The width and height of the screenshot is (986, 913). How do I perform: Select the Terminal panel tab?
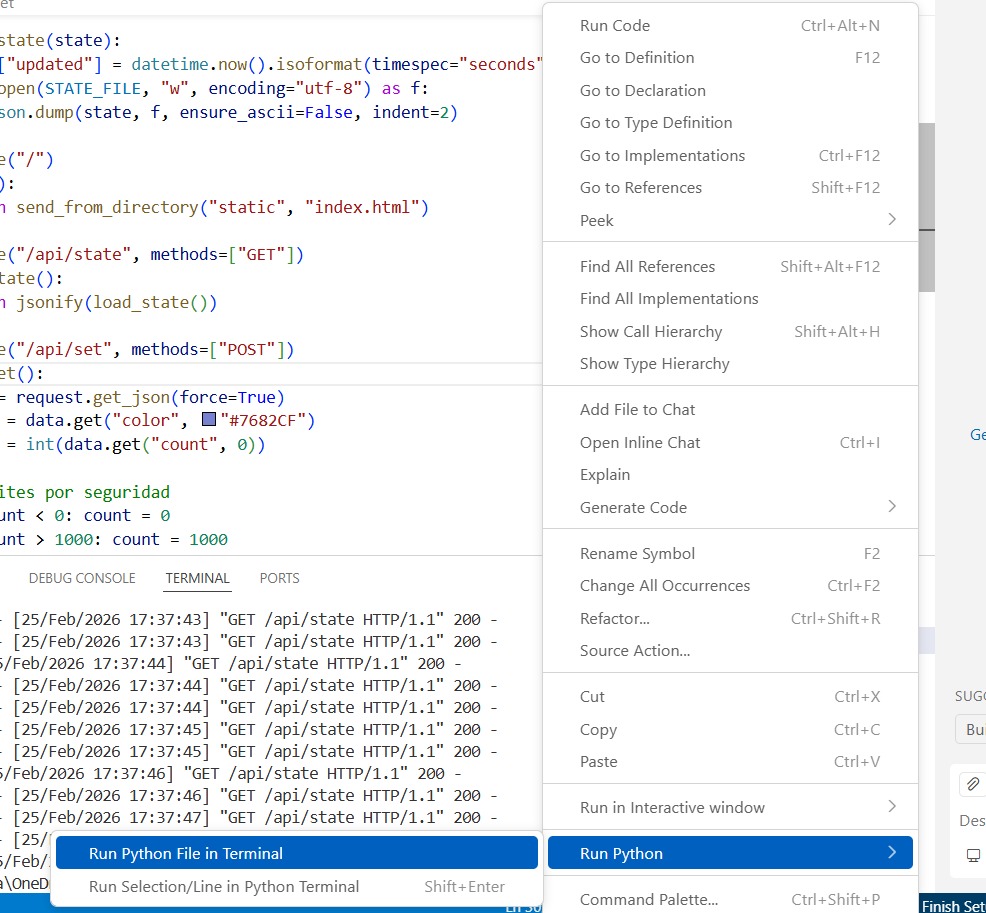[x=197, y=578]
